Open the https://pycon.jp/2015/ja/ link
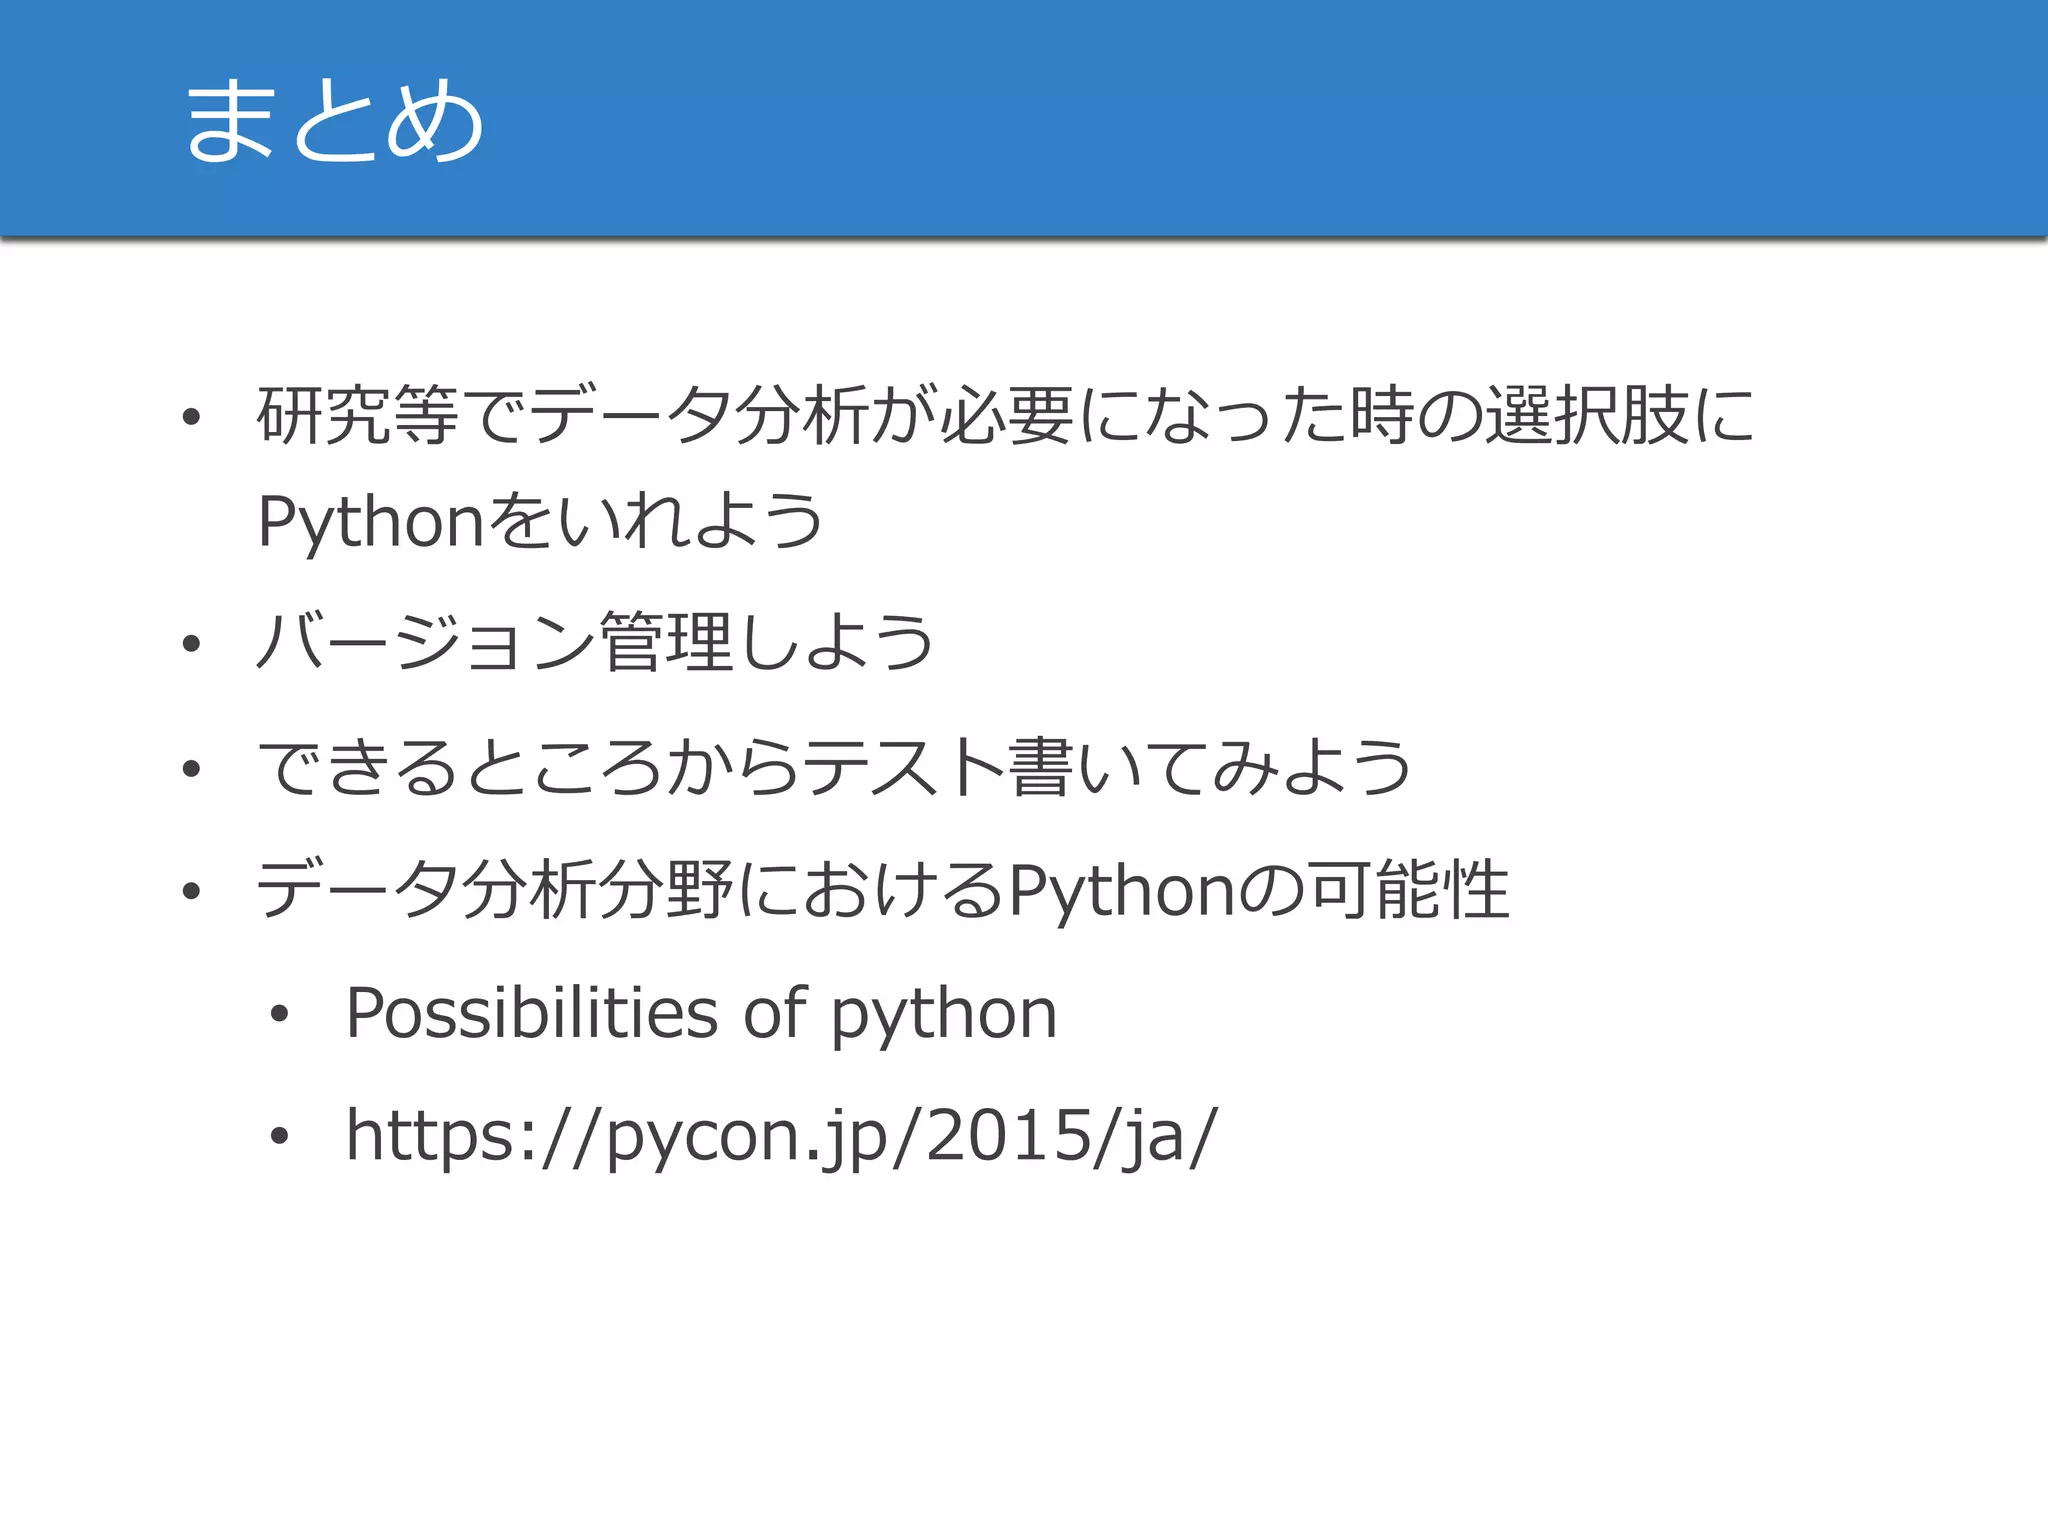 (x=781, y=1135)
